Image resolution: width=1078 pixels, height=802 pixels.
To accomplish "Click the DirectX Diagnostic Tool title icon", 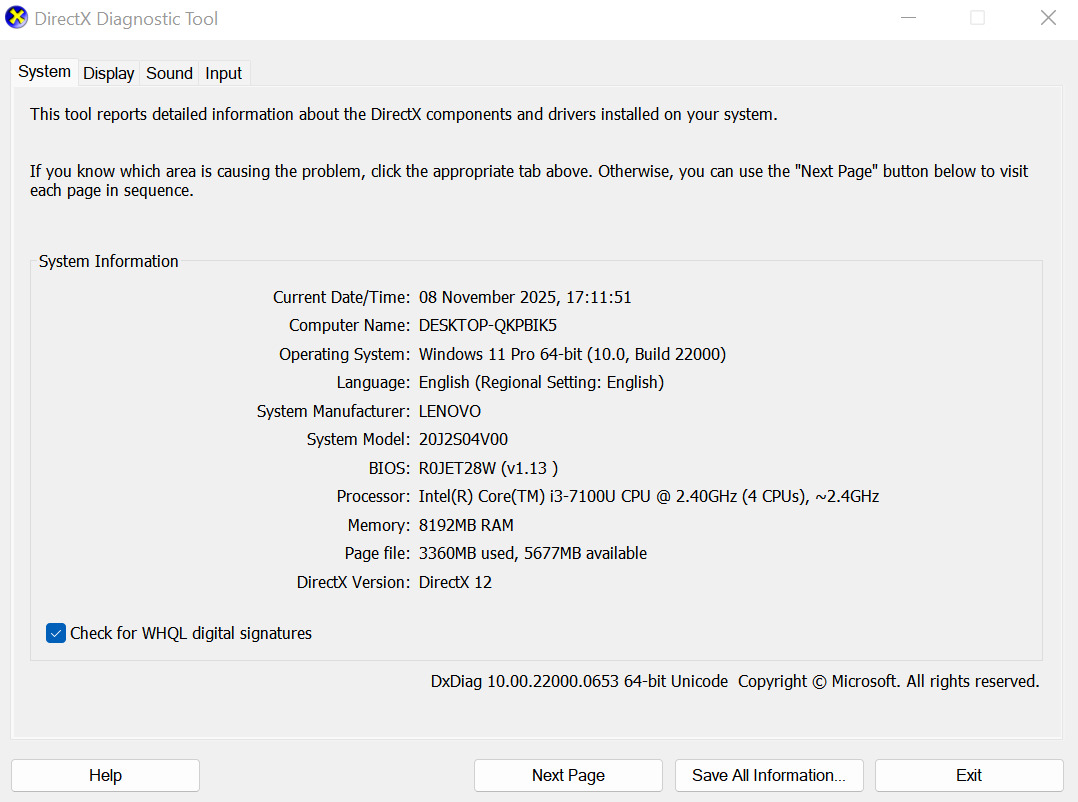I will 17,18.
